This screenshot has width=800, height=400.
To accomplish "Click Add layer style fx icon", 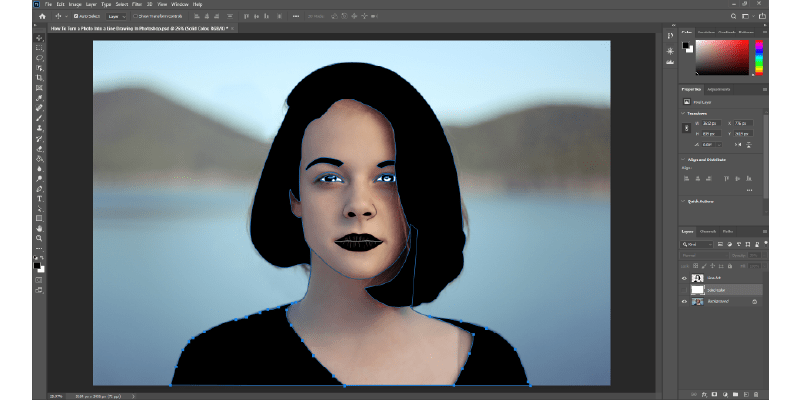I will point(704,394).
